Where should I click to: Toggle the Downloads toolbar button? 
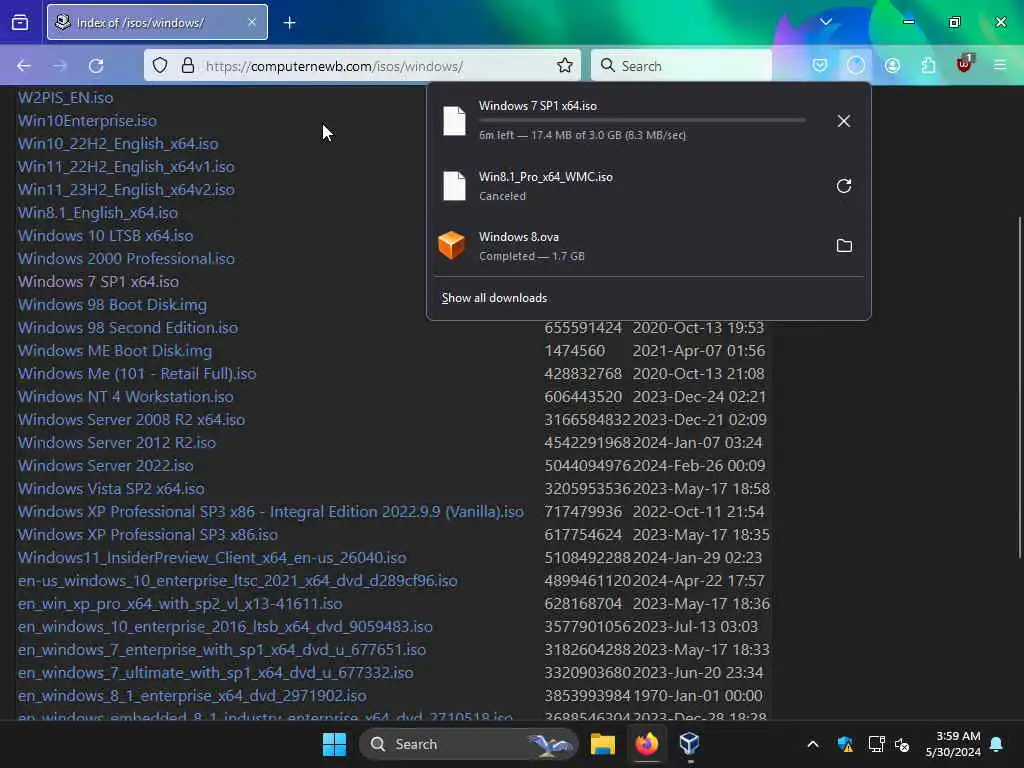856,65
